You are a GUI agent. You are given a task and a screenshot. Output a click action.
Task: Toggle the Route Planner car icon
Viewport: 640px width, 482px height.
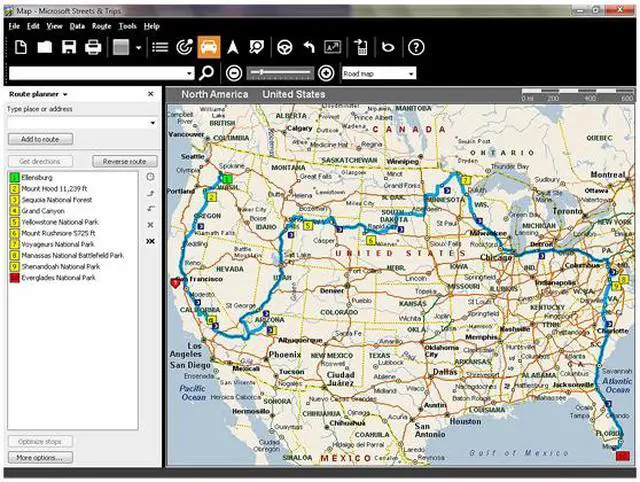point(208,47)
